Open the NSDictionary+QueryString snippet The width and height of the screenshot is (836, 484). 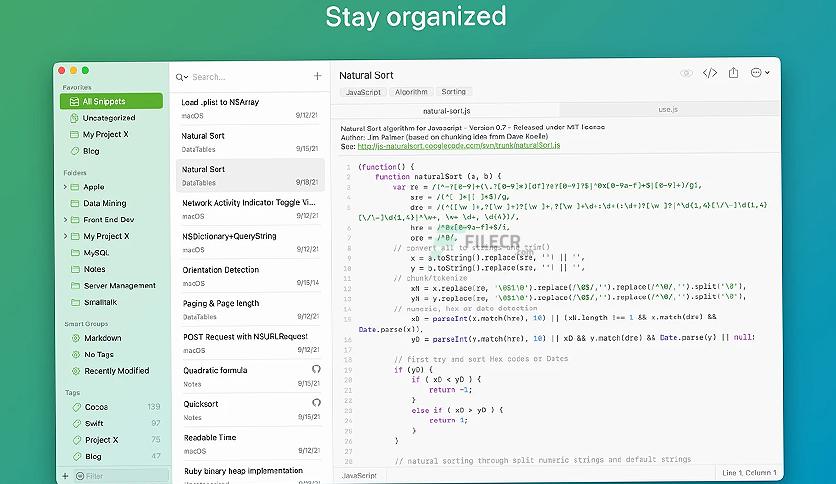click(x=250, y=243)
